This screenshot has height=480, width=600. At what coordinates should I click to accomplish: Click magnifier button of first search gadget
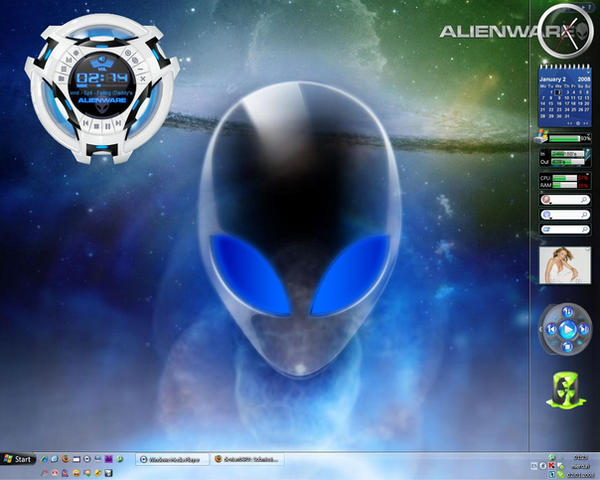tap(584, 199)
